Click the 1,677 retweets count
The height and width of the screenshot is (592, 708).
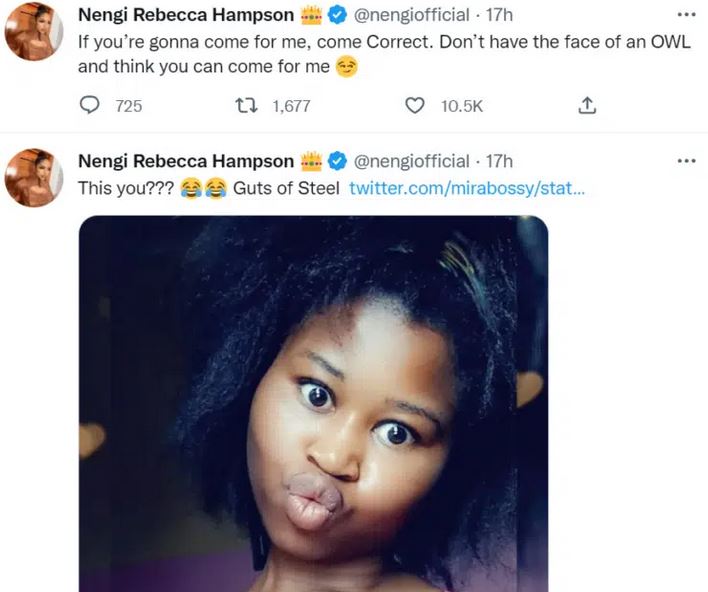click(x=291, y=105)
